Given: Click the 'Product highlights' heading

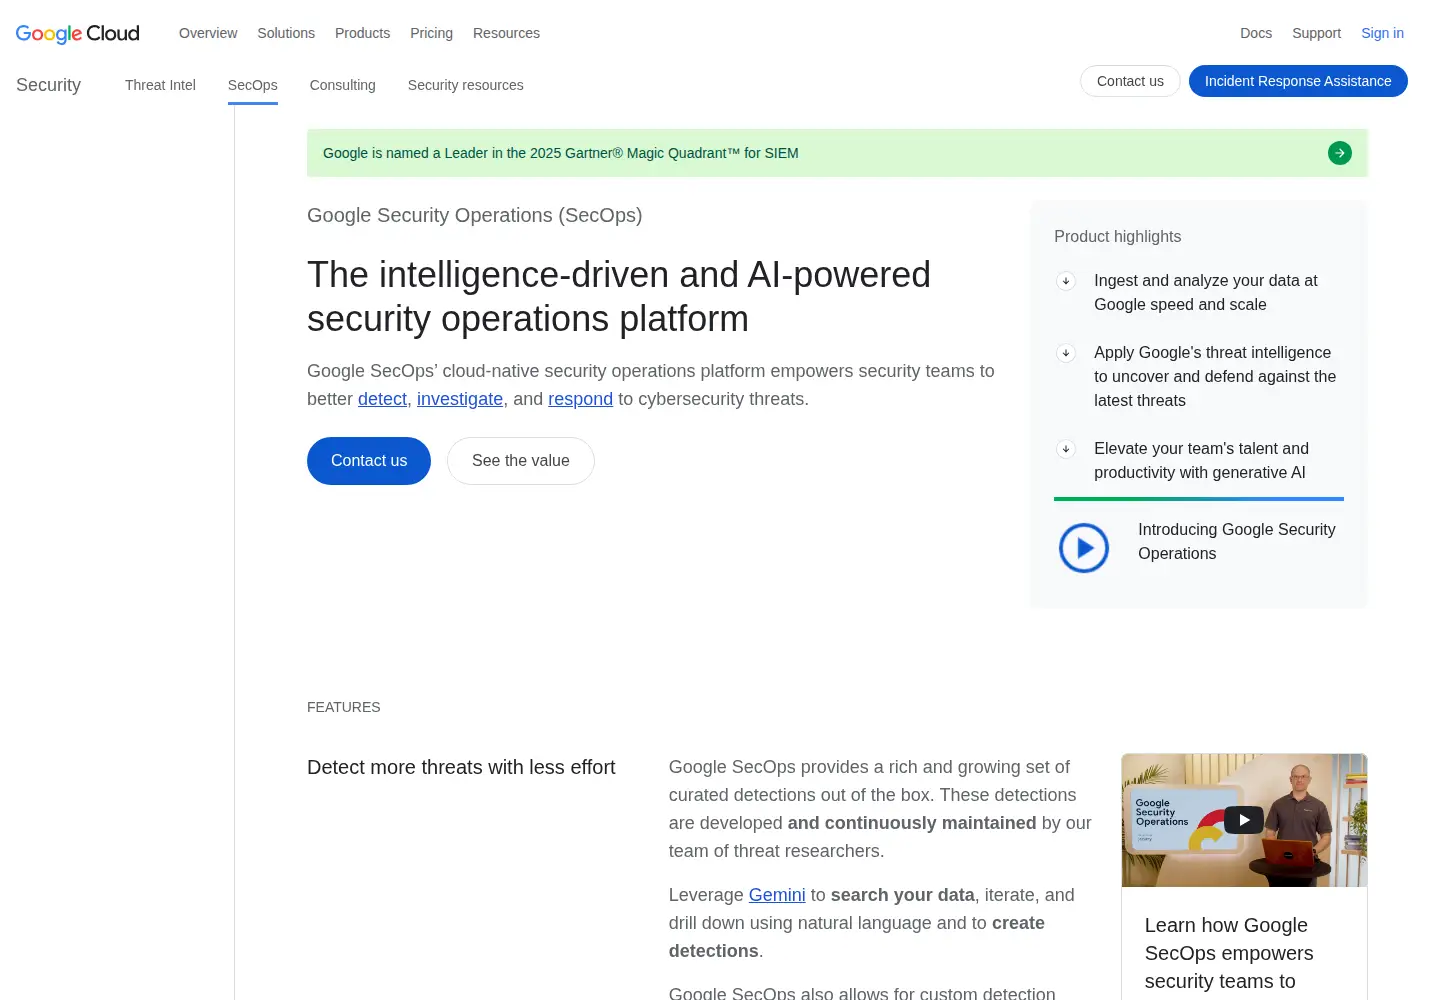Looking at the screenshot, I should pyautogui.click(x=1117, y=237).
